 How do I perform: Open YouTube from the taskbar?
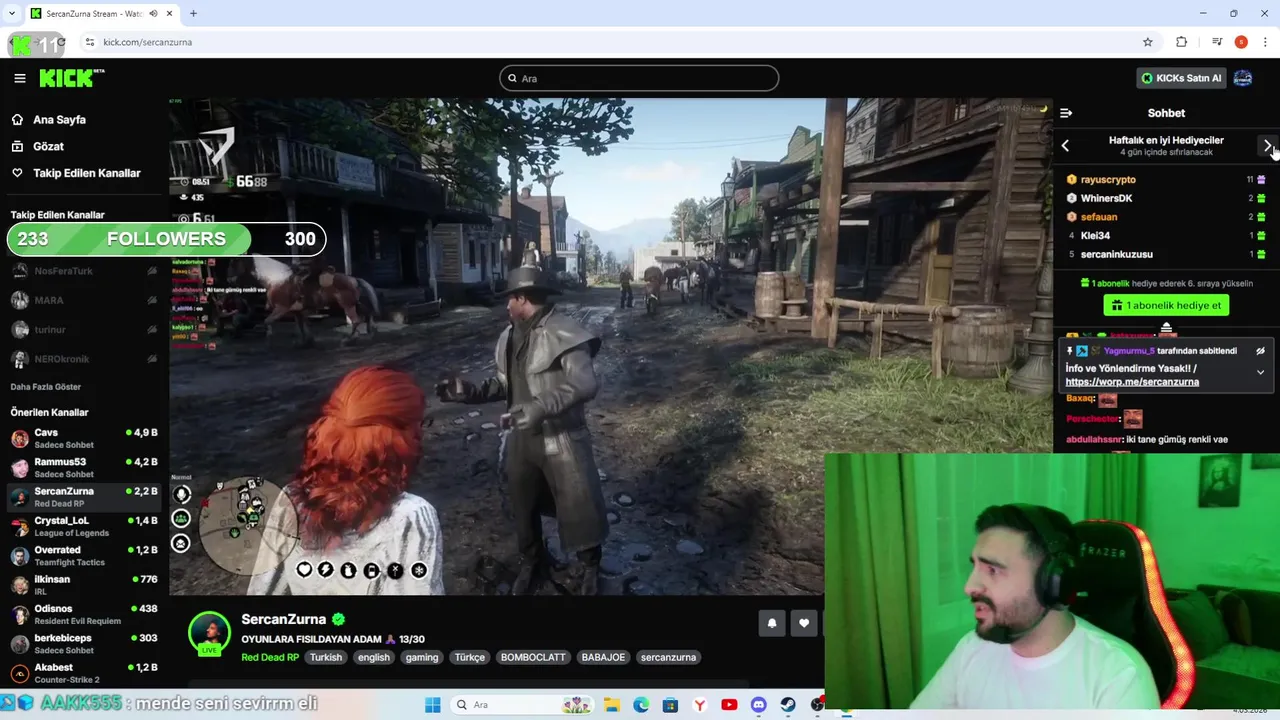[x=729, y=705]
